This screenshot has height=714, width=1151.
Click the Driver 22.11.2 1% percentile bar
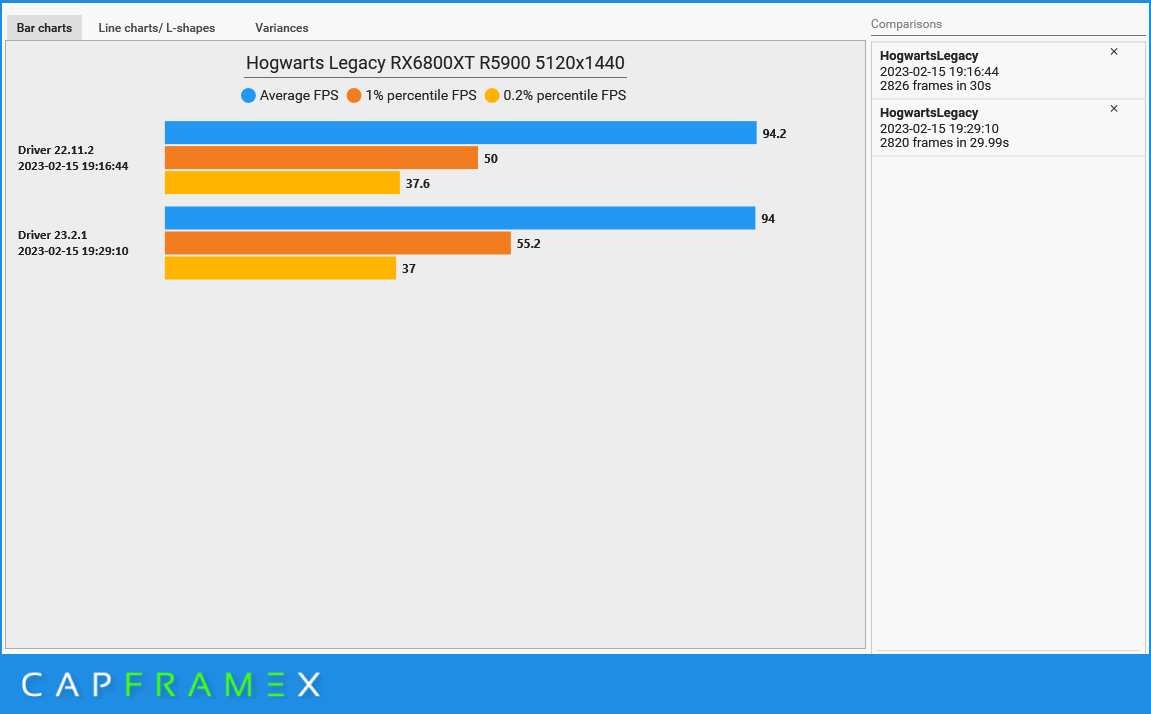[x=321, y=158]
